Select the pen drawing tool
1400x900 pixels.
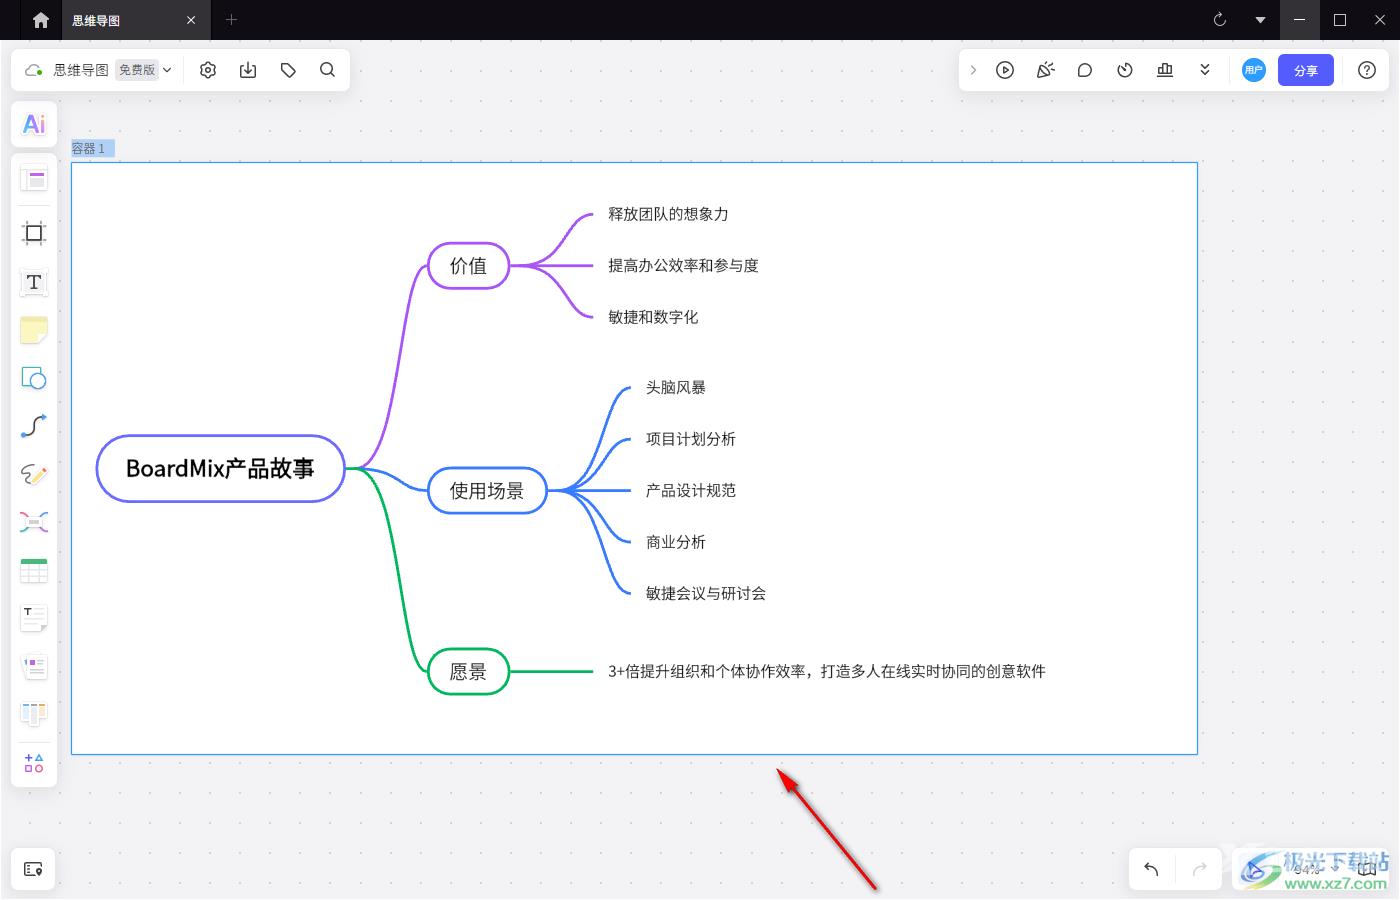34,474
